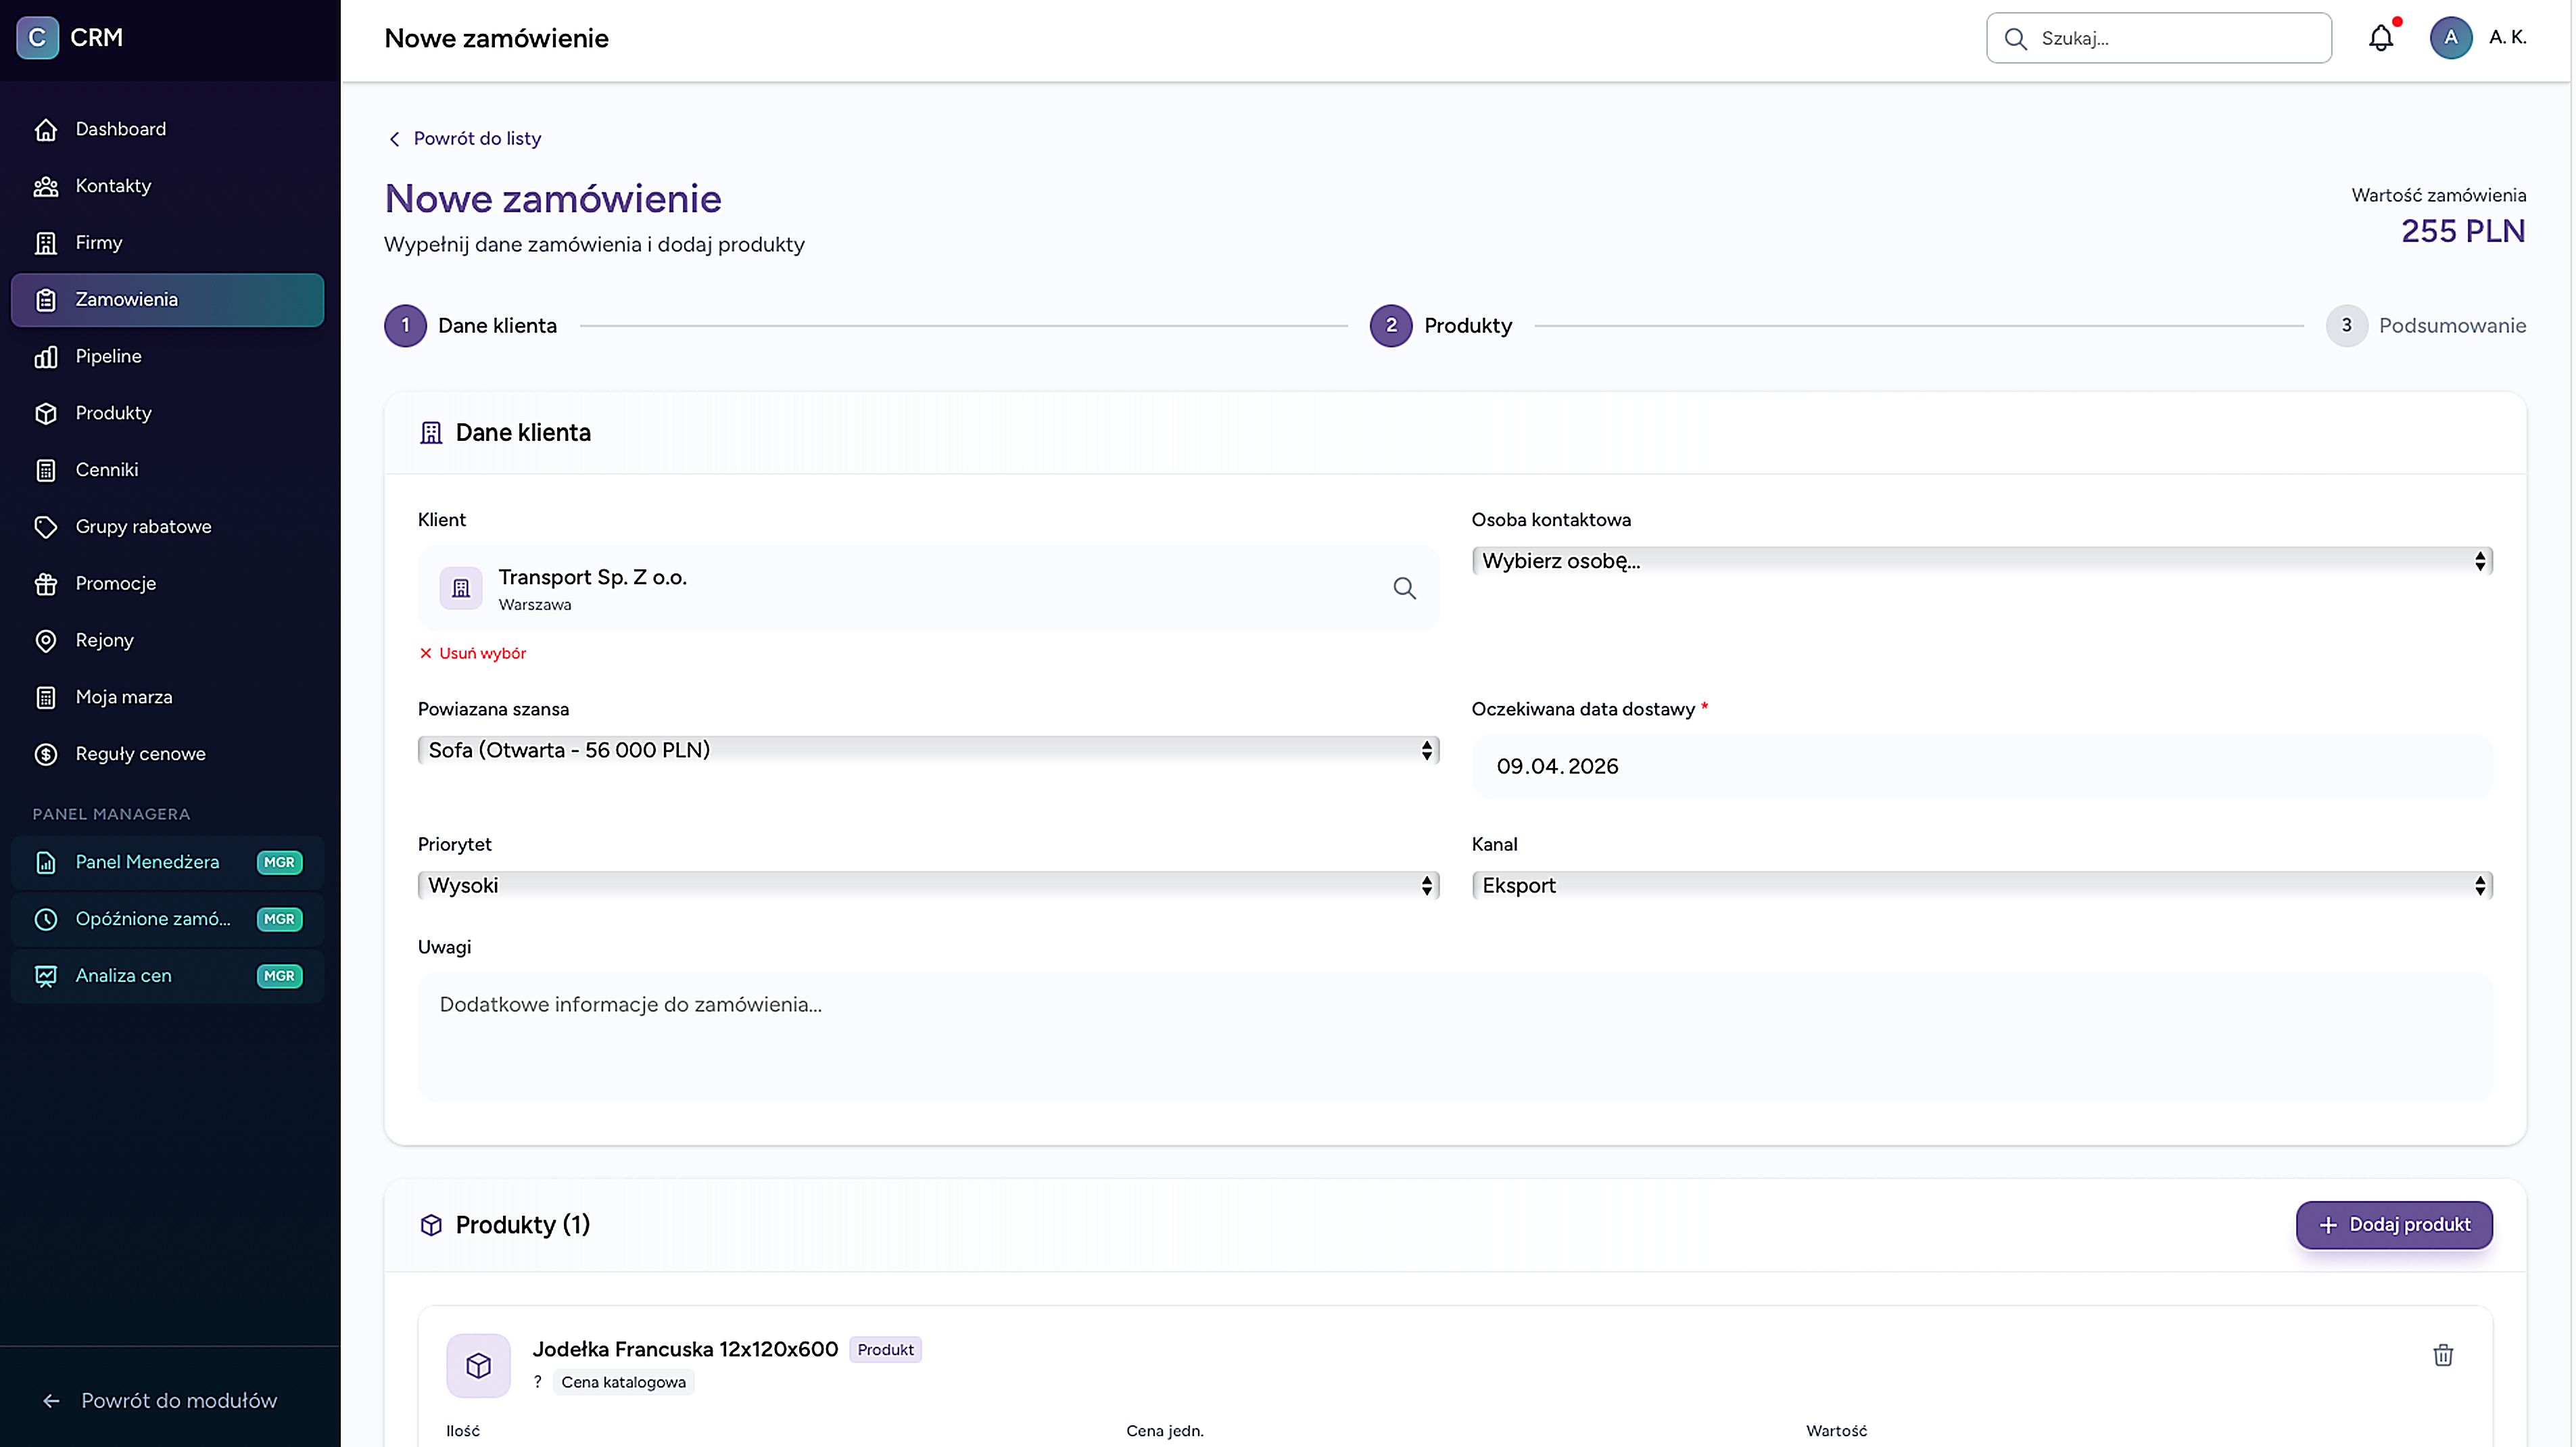The width and height of the screenshot is (2576, 1447).
Task: Click the Produkt badge next to Jodełka Francuska
Action: [x=885, y=1350]
